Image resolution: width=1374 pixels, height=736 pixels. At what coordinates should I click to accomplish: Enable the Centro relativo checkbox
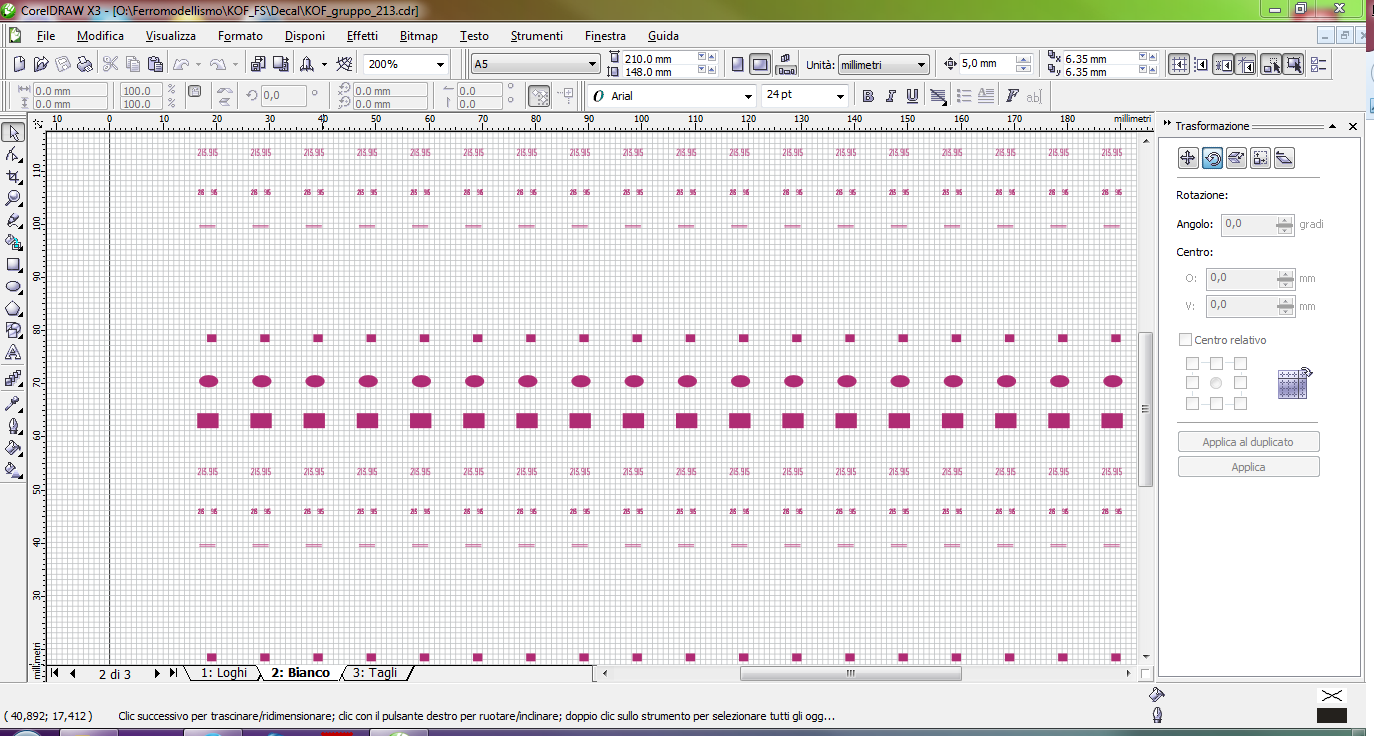[1186, 340]
